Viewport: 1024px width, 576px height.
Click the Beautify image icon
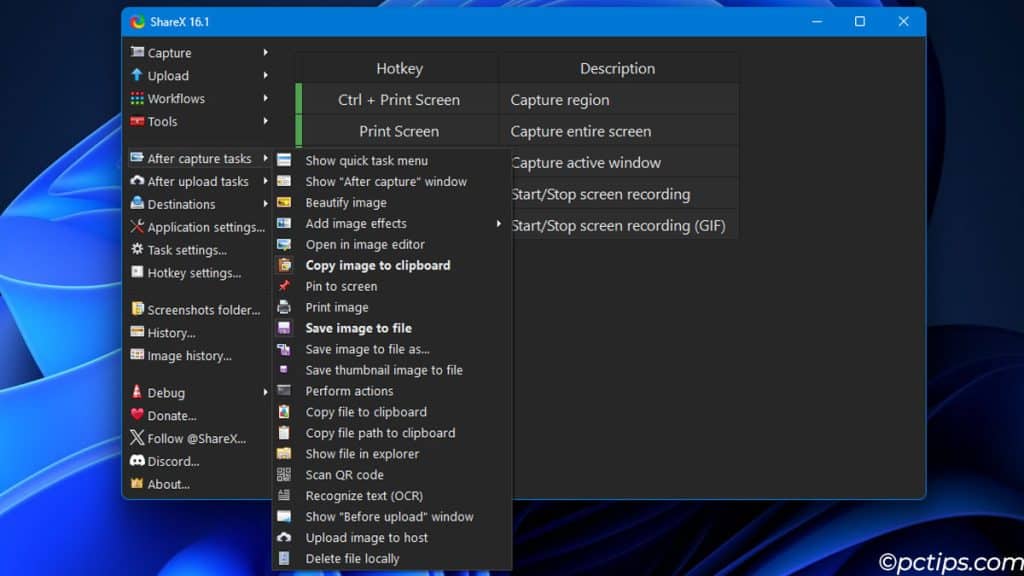pos(284,202)
